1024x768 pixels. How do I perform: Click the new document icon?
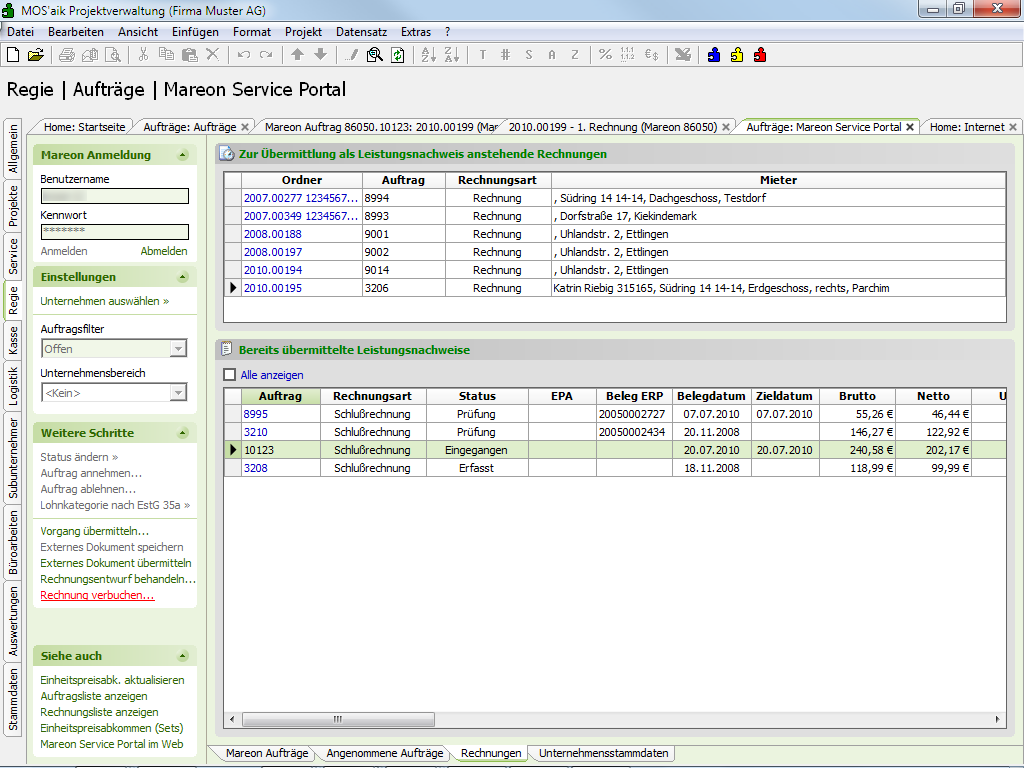tap(13, 55)
